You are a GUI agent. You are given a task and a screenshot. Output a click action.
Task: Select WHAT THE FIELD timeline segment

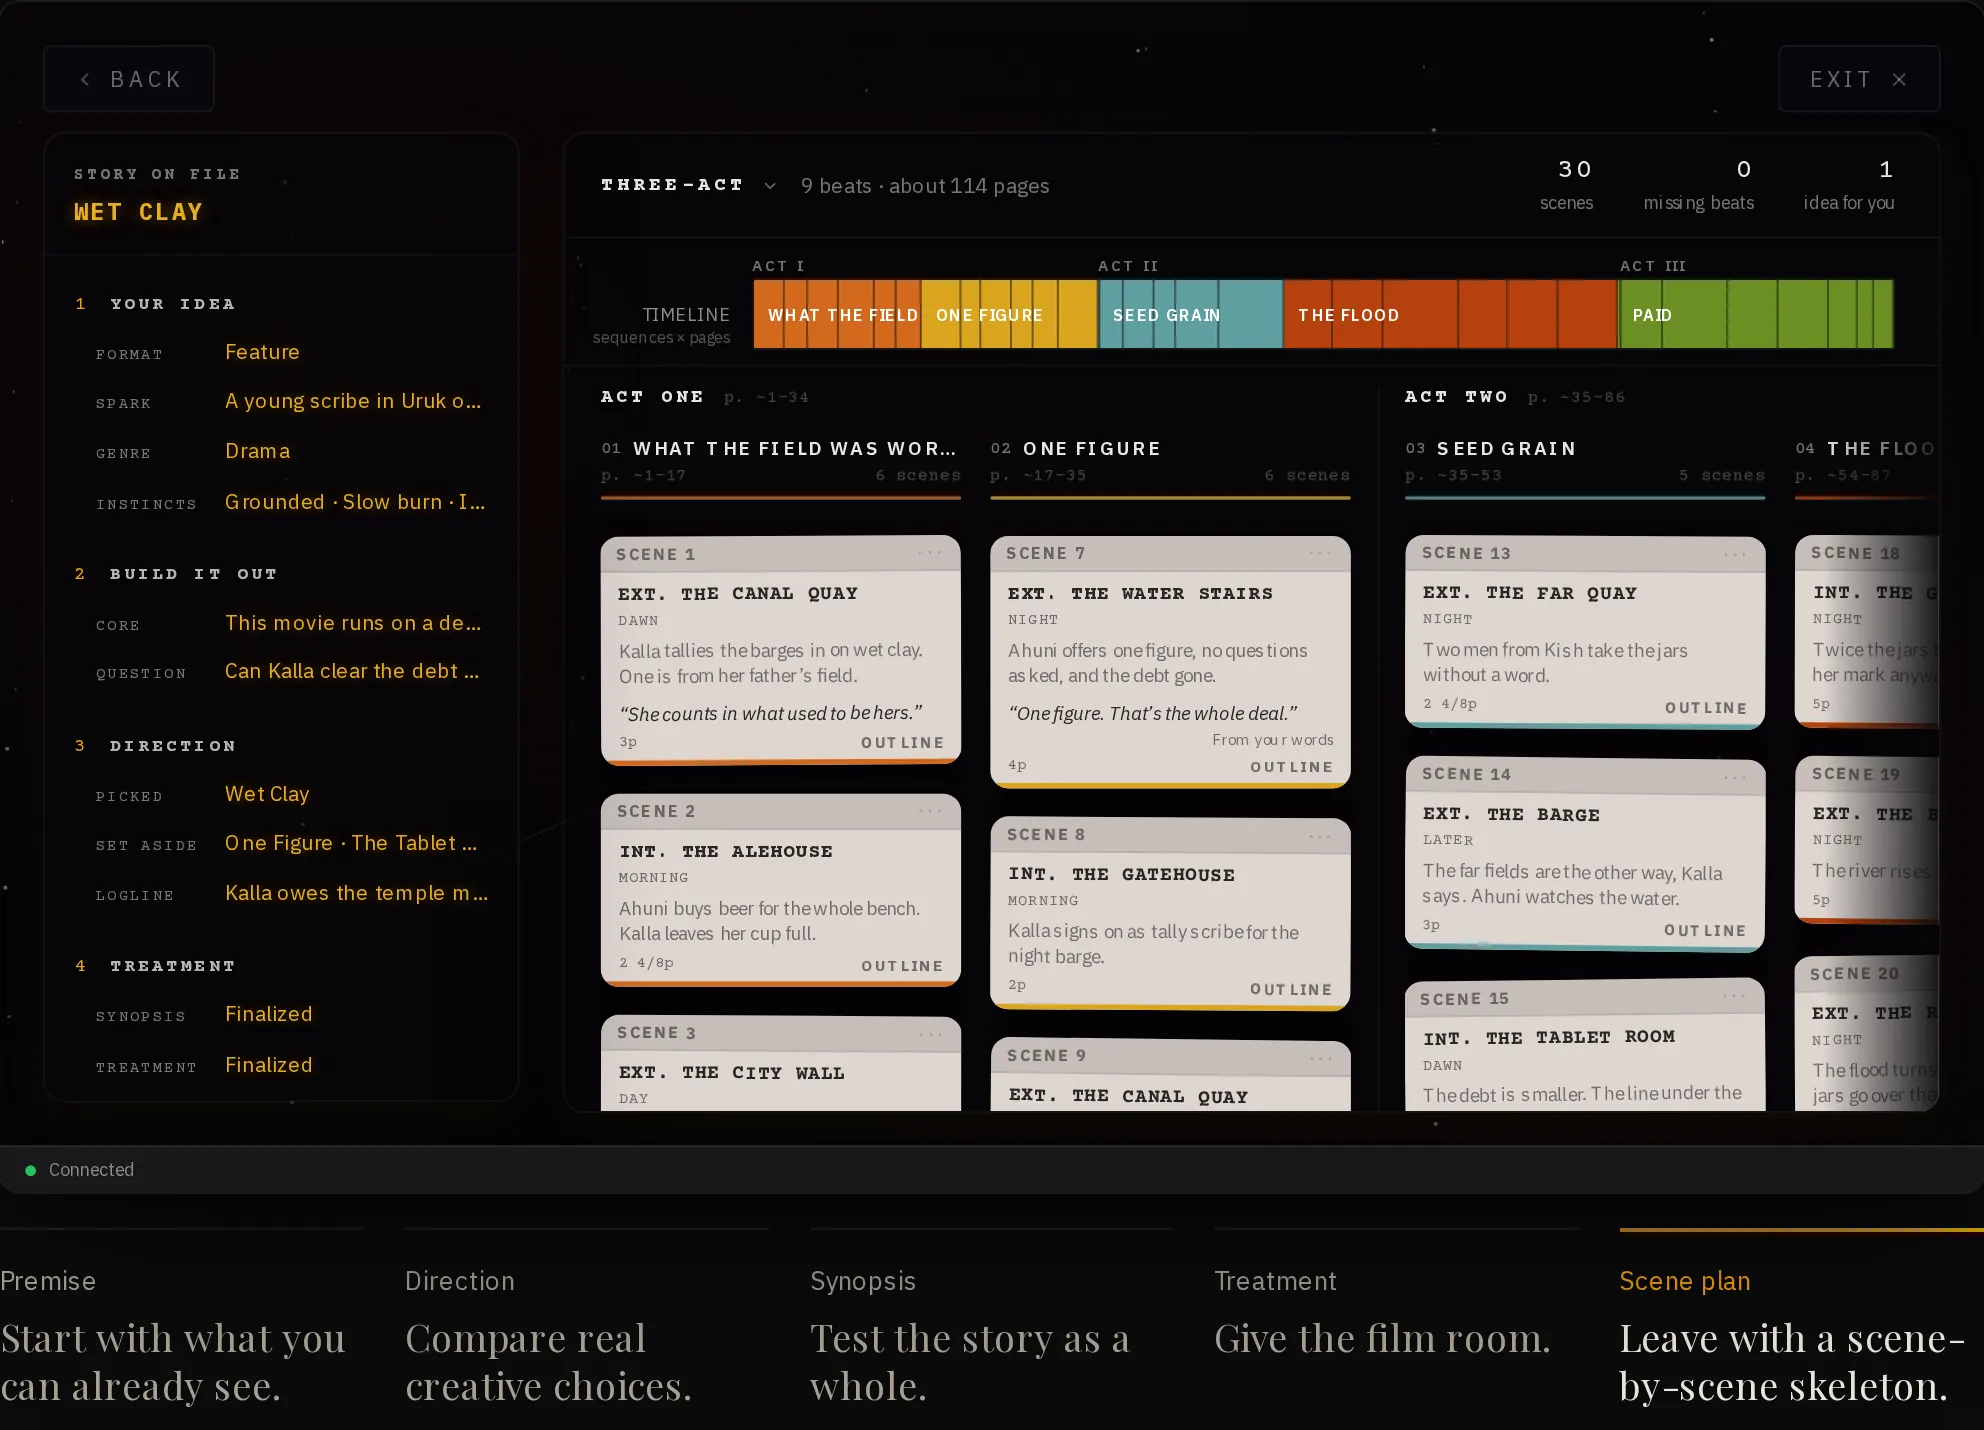click(837, 314)
